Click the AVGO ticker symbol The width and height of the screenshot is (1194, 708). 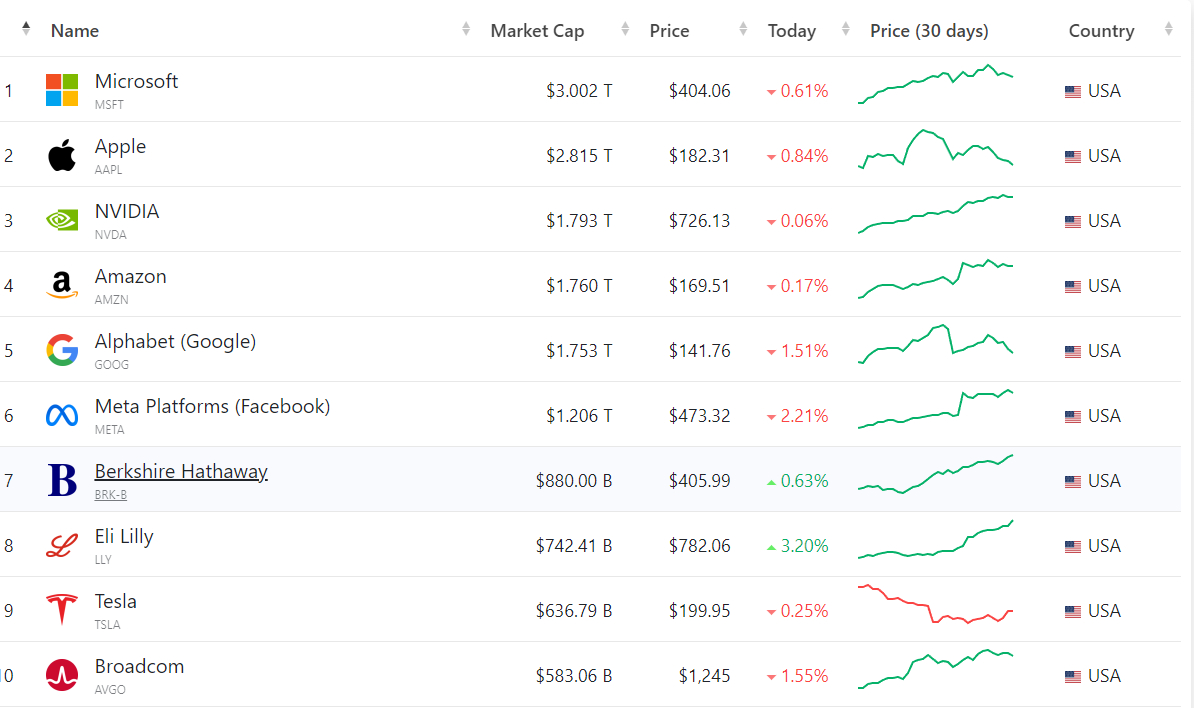[x=110, y=690]
